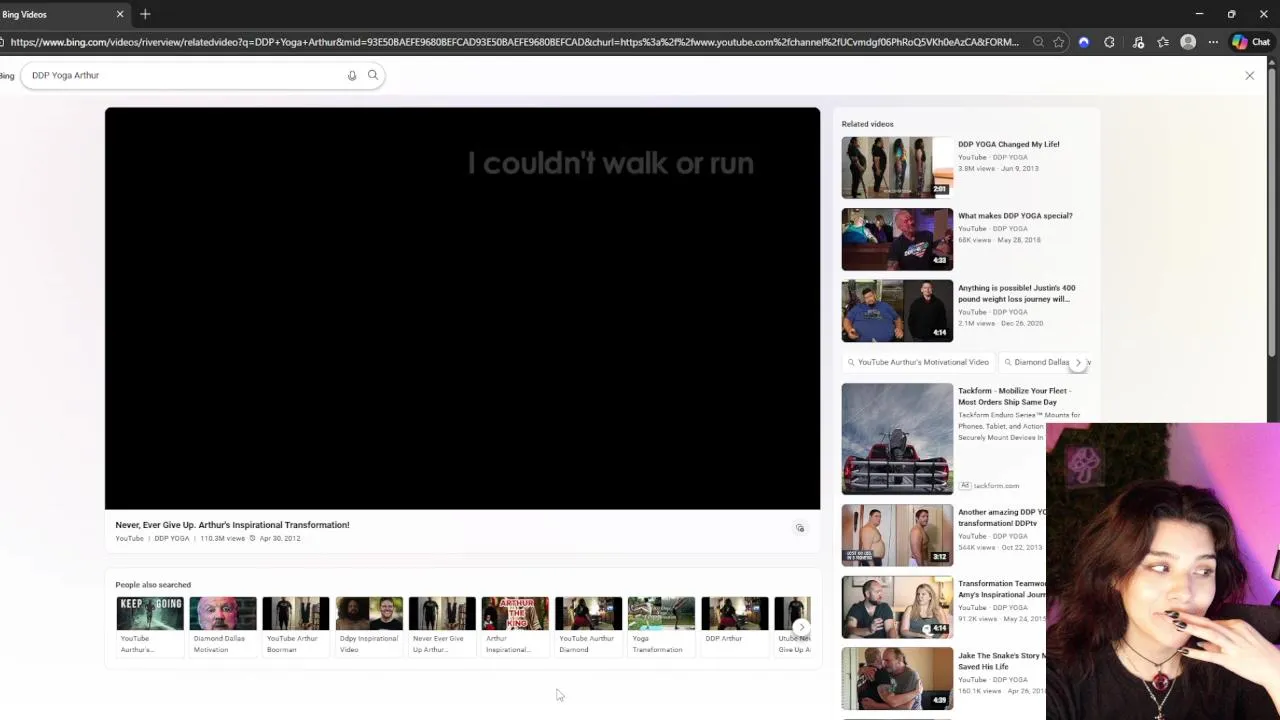Image resolution: width=1280 pixels, height=720 pixels.
Task: Open 'Jake The Snake's Story' title link
Action: point(1002,661)
